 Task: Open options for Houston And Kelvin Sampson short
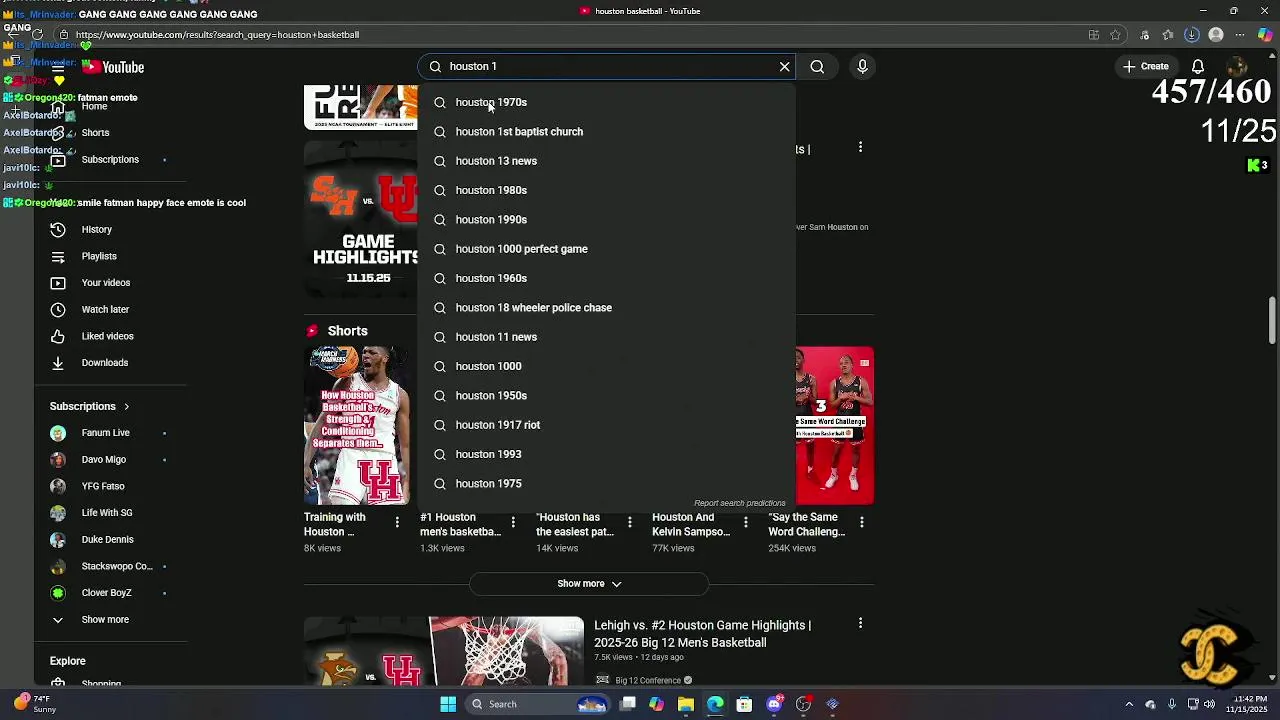pyautogui.click(x=745, y=522)
